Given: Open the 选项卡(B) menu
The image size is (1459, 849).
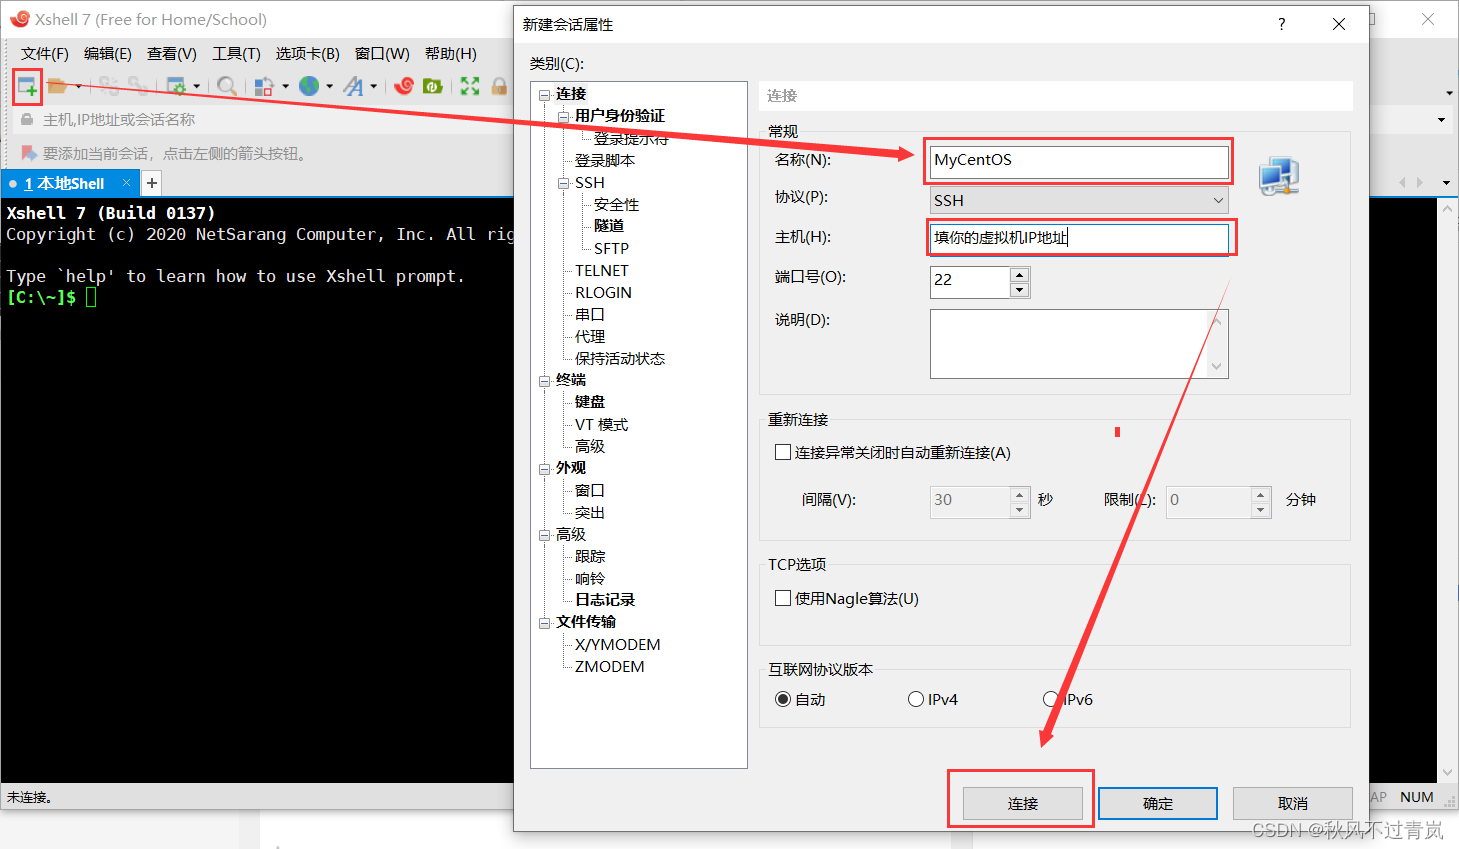Looking at the screenshot, I should 308,54.
